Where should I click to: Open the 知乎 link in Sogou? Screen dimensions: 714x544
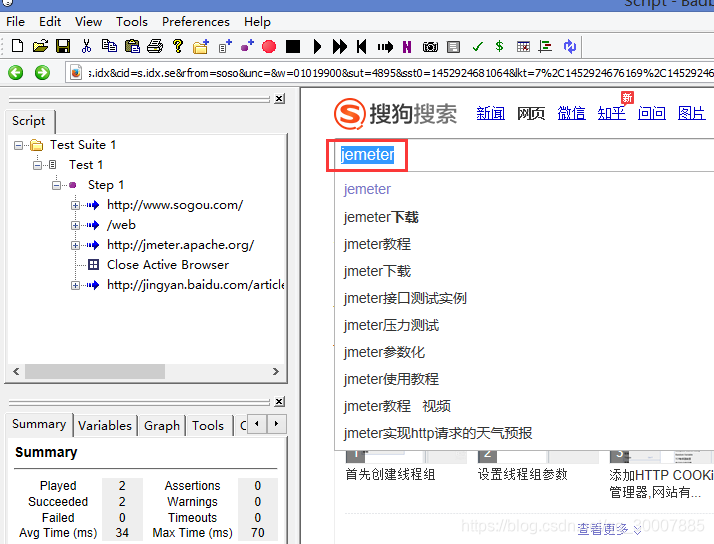click(611, 113)
